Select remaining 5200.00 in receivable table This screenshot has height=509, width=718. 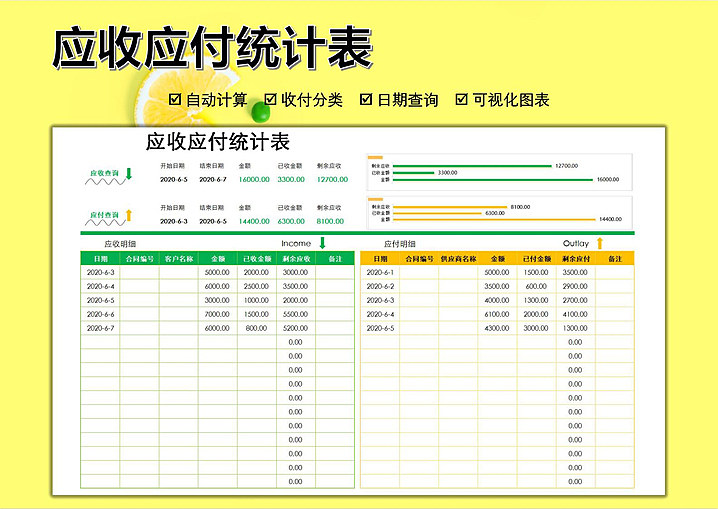coord(295,328)
